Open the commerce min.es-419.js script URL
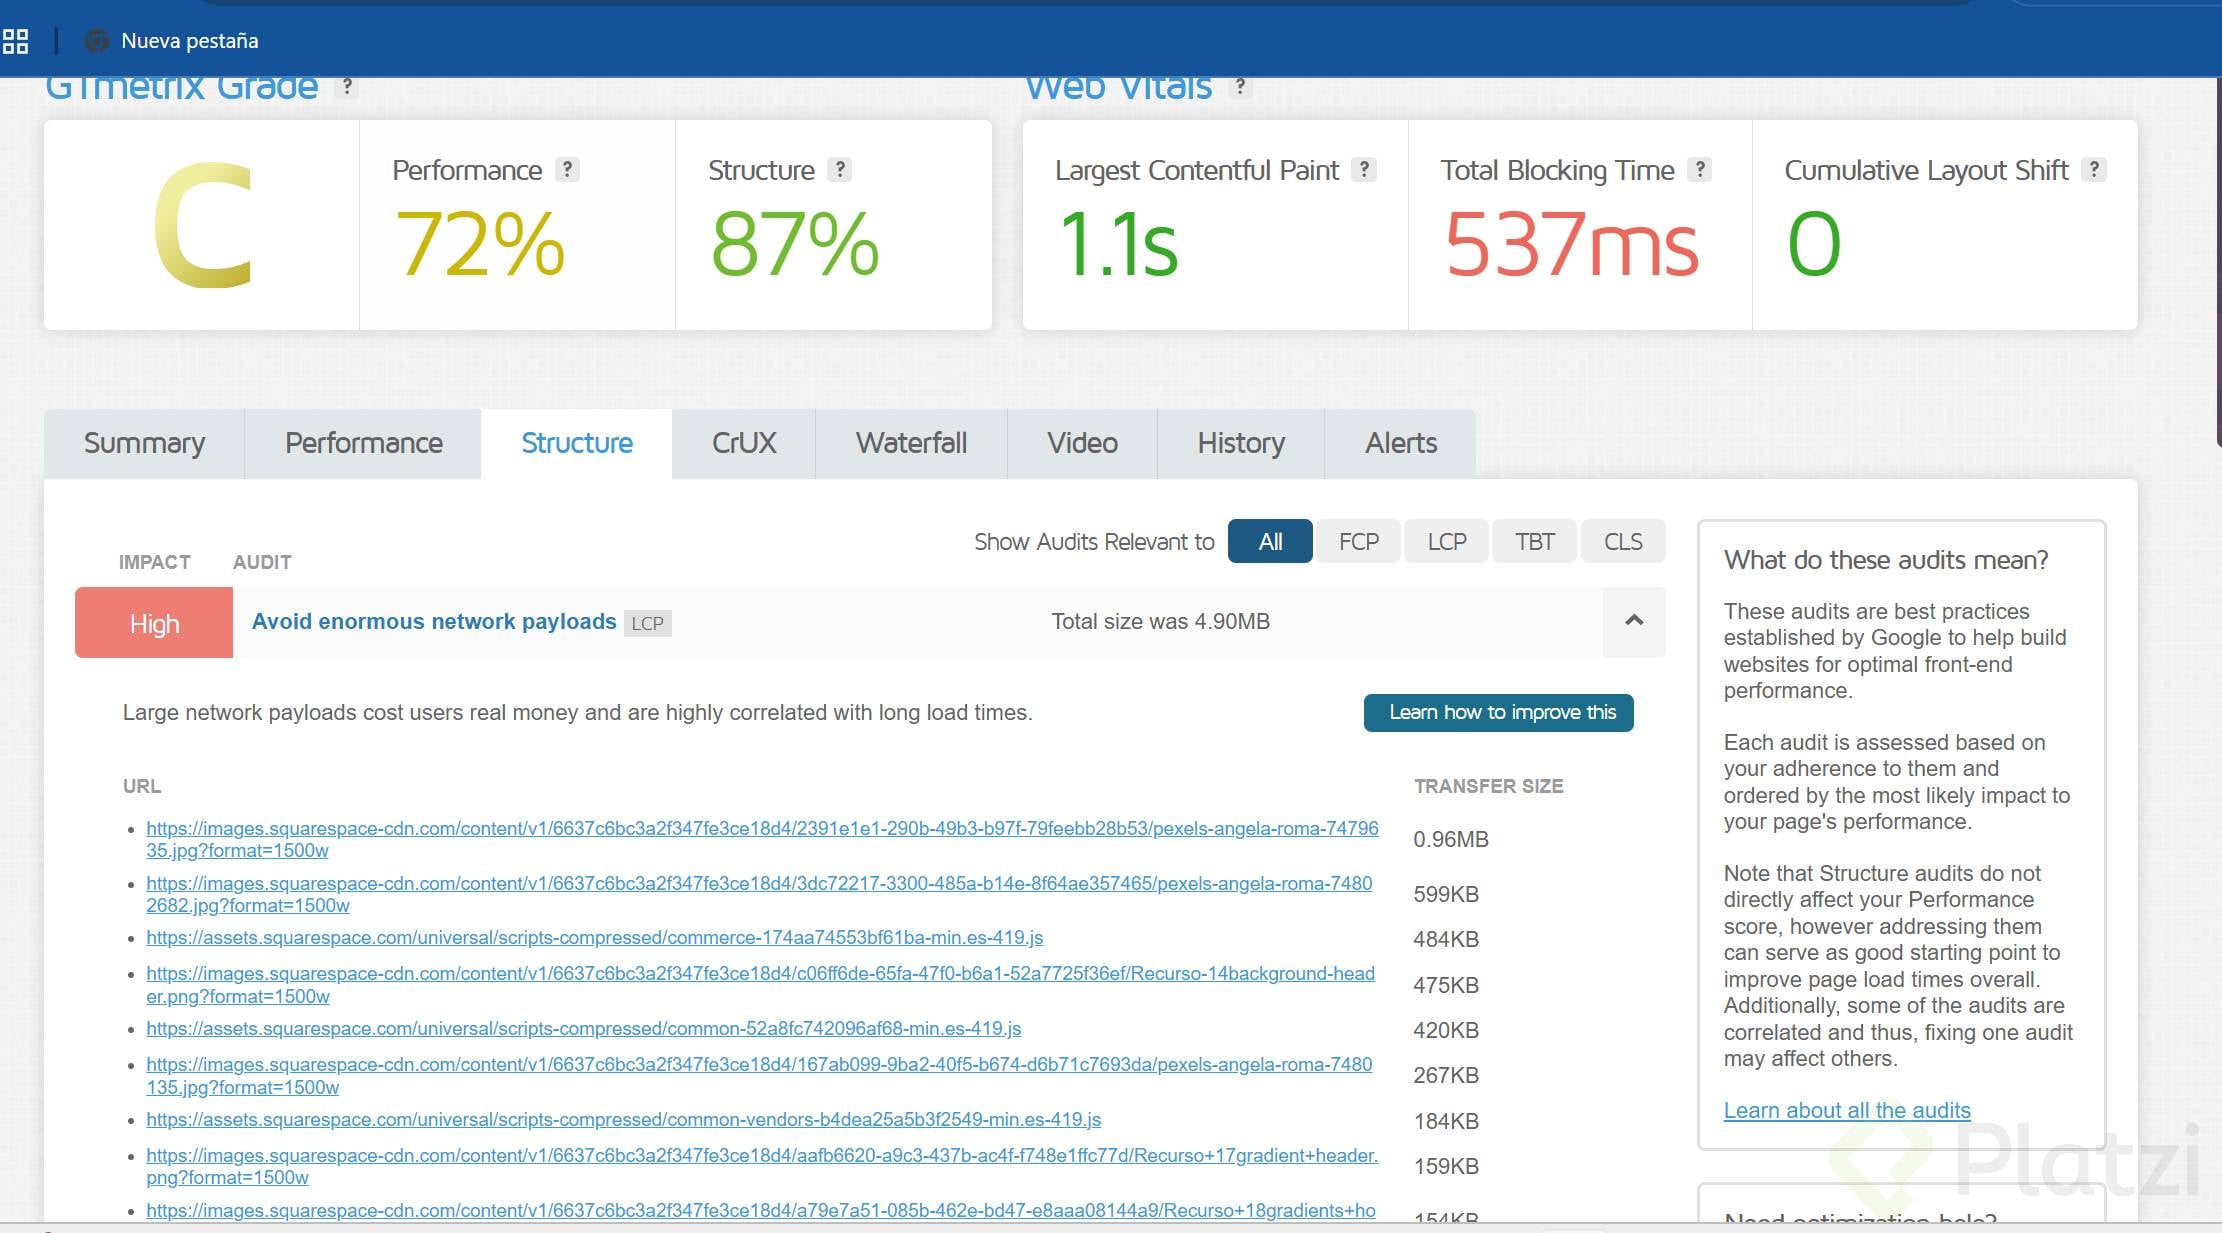 [594, 938]
